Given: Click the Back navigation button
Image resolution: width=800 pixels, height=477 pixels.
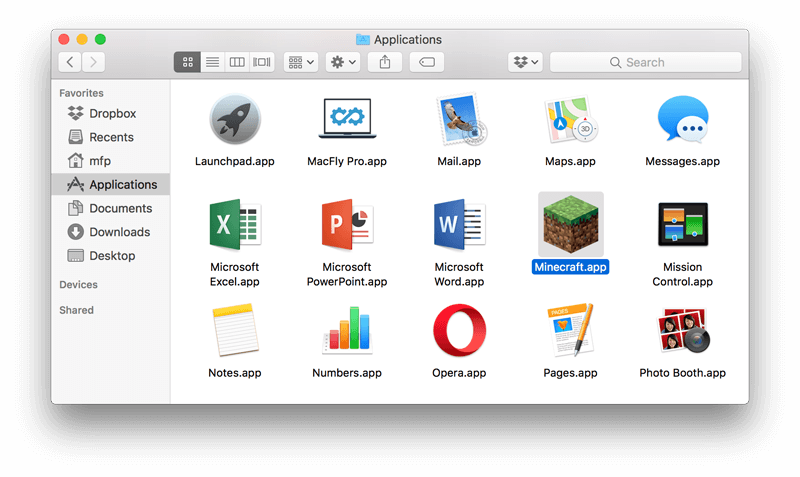Looking at the screenshot, I should 70,62.
